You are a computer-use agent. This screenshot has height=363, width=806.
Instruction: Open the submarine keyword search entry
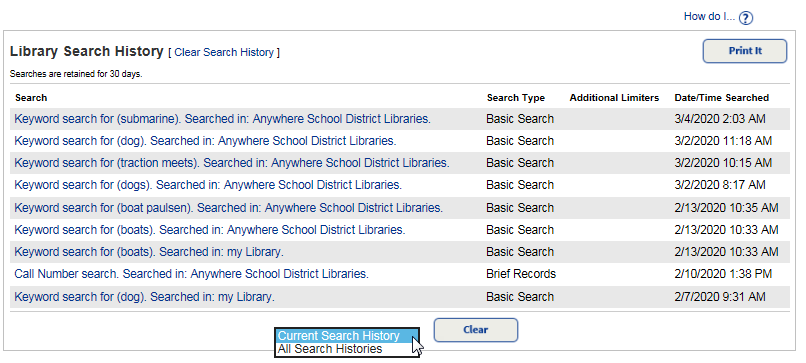coord(223,119)
